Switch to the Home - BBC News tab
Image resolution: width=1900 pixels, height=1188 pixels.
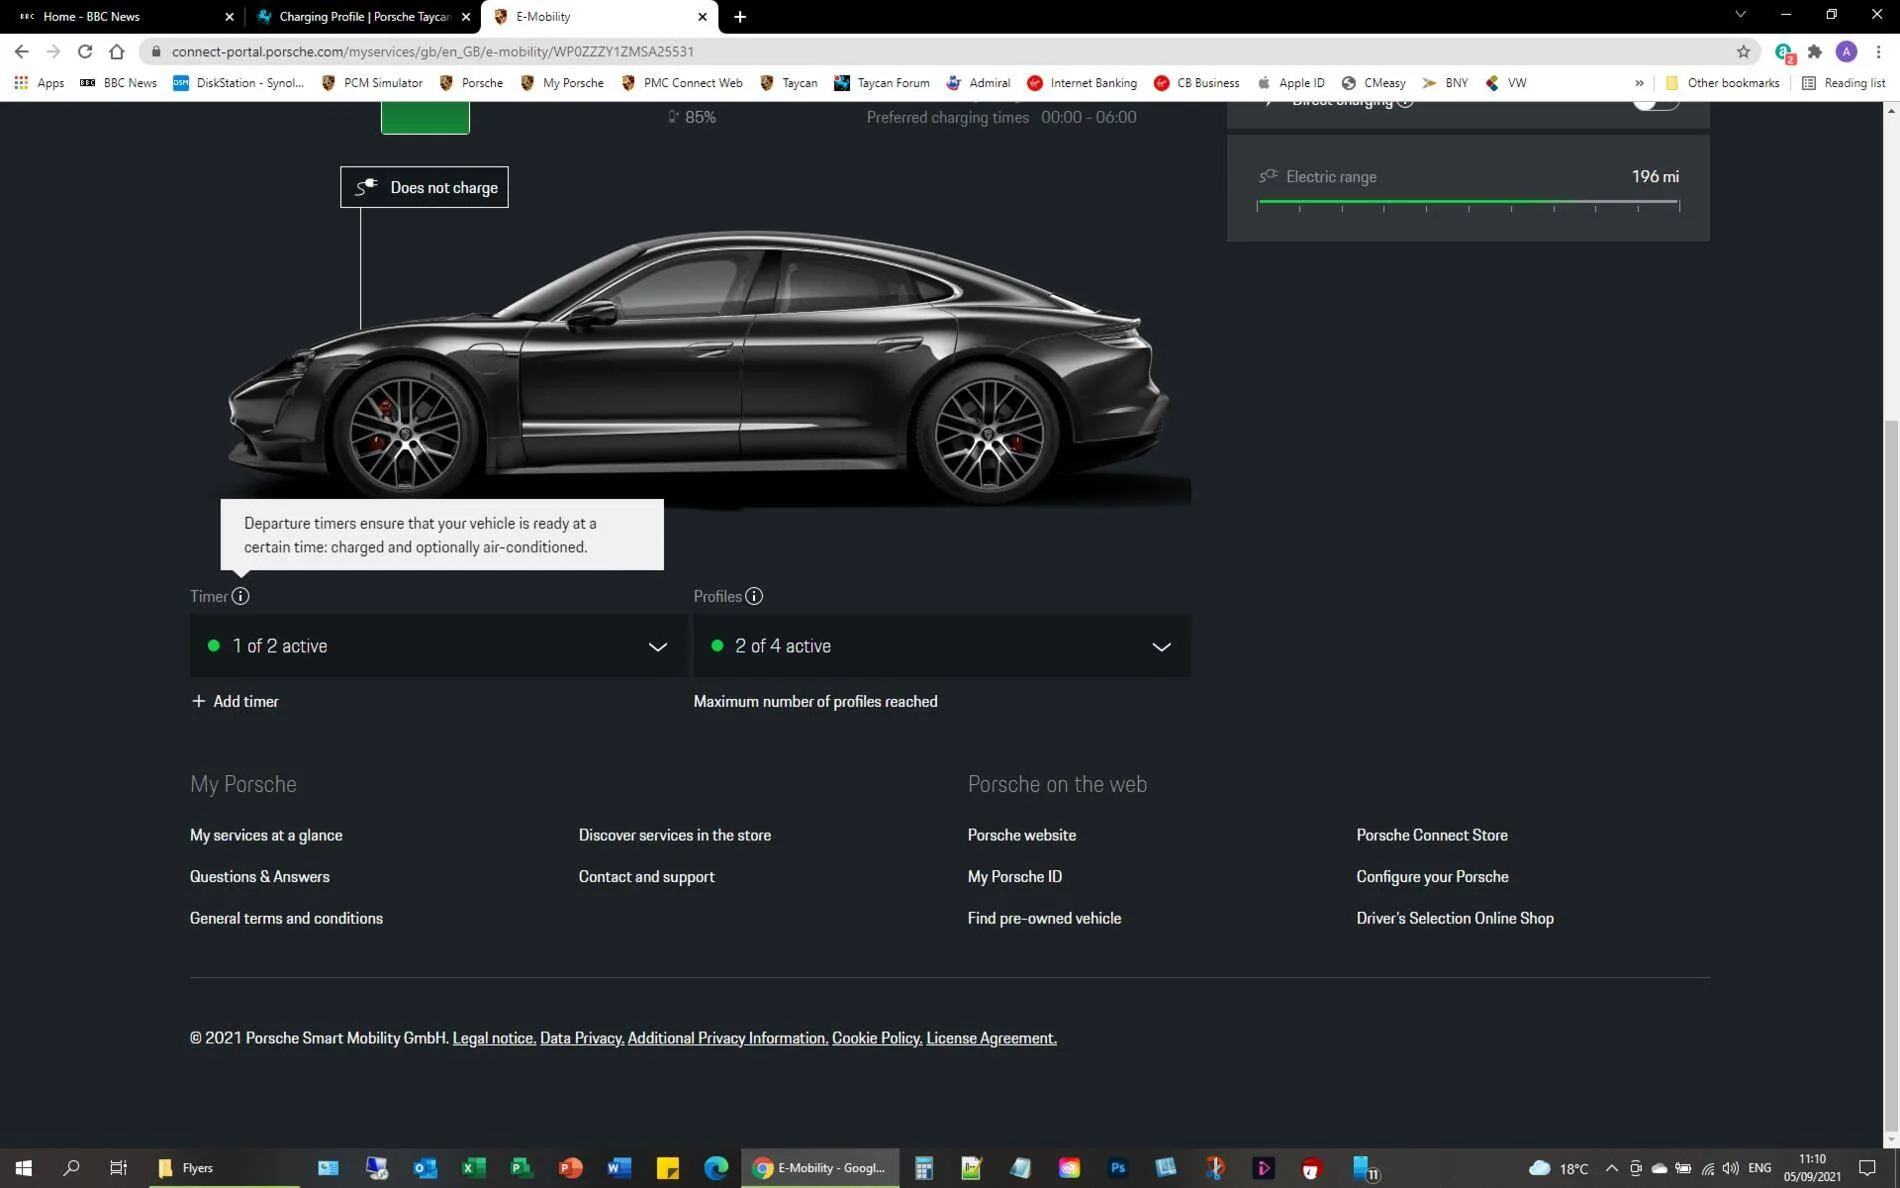point(120,16)
